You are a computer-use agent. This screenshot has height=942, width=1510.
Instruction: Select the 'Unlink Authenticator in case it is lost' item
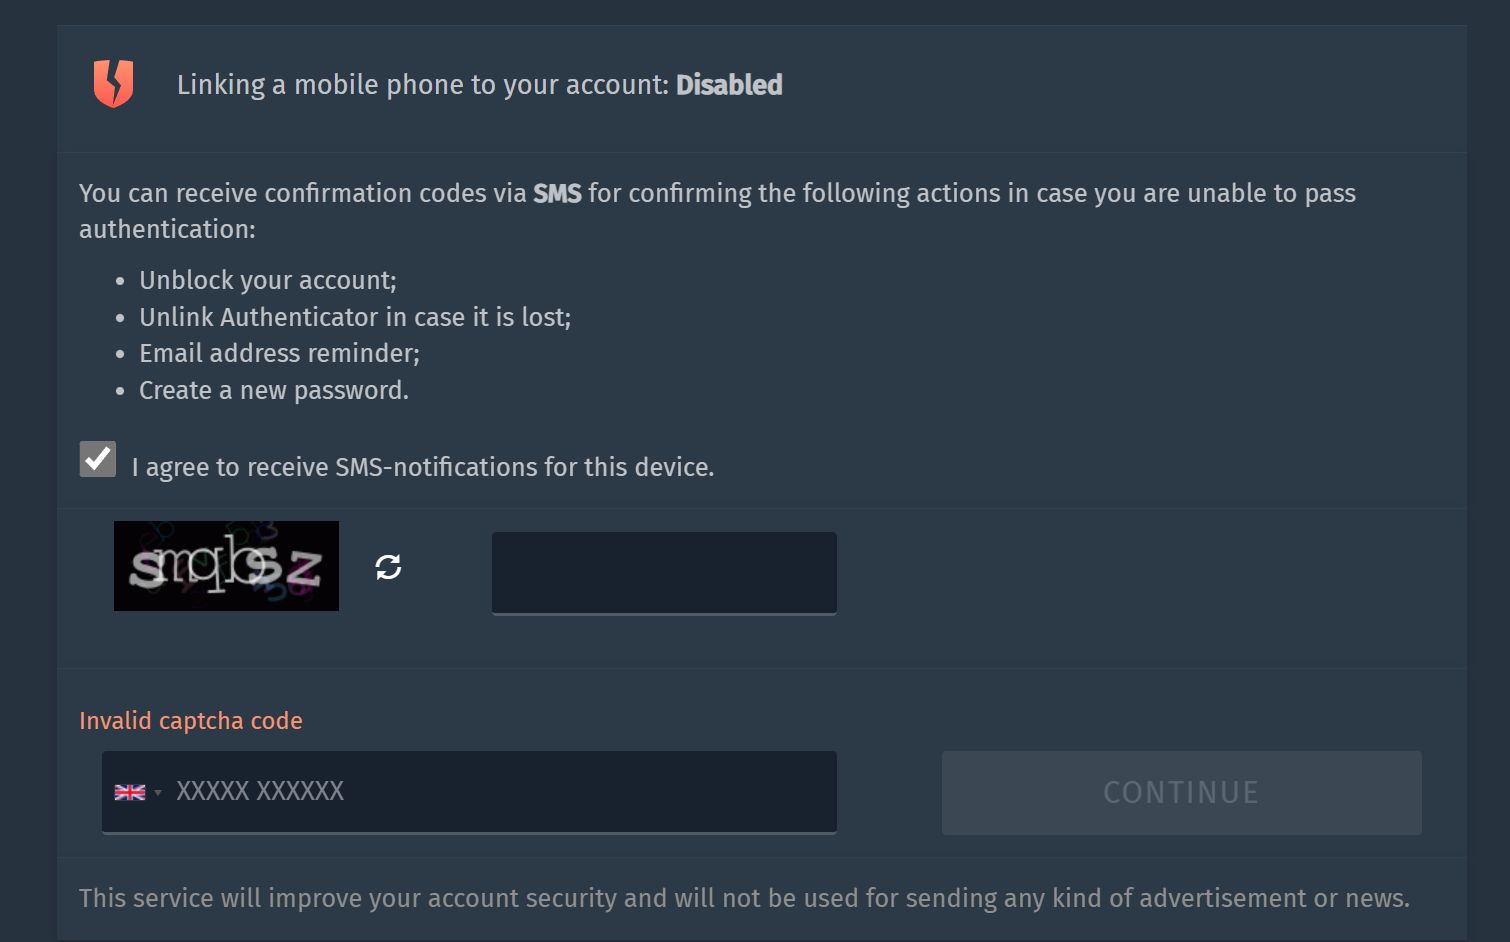[x=355, y=317]
